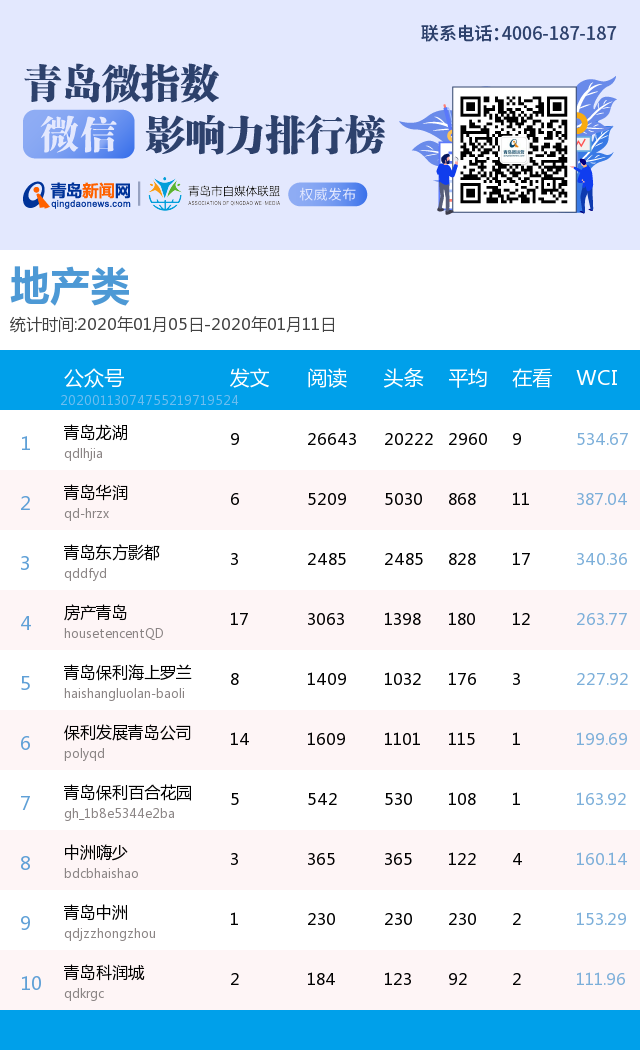This screenshot has width=640, height=1050.
Task: Click the 阅读 column header
Action: coord(326,378)
